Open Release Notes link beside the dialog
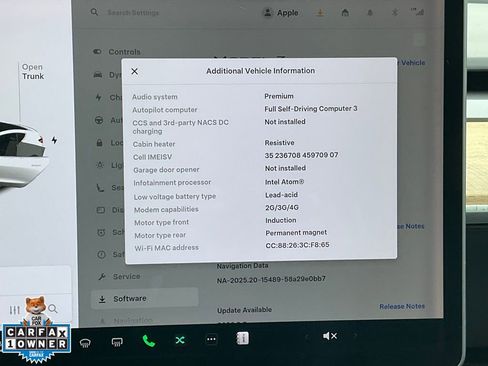 (x=411, y=226)
